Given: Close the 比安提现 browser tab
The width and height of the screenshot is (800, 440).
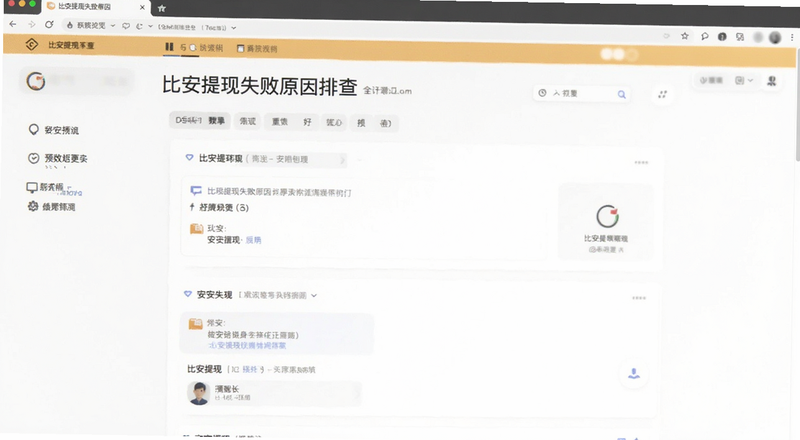Looking at the screenshot, I should coord(142,7).
